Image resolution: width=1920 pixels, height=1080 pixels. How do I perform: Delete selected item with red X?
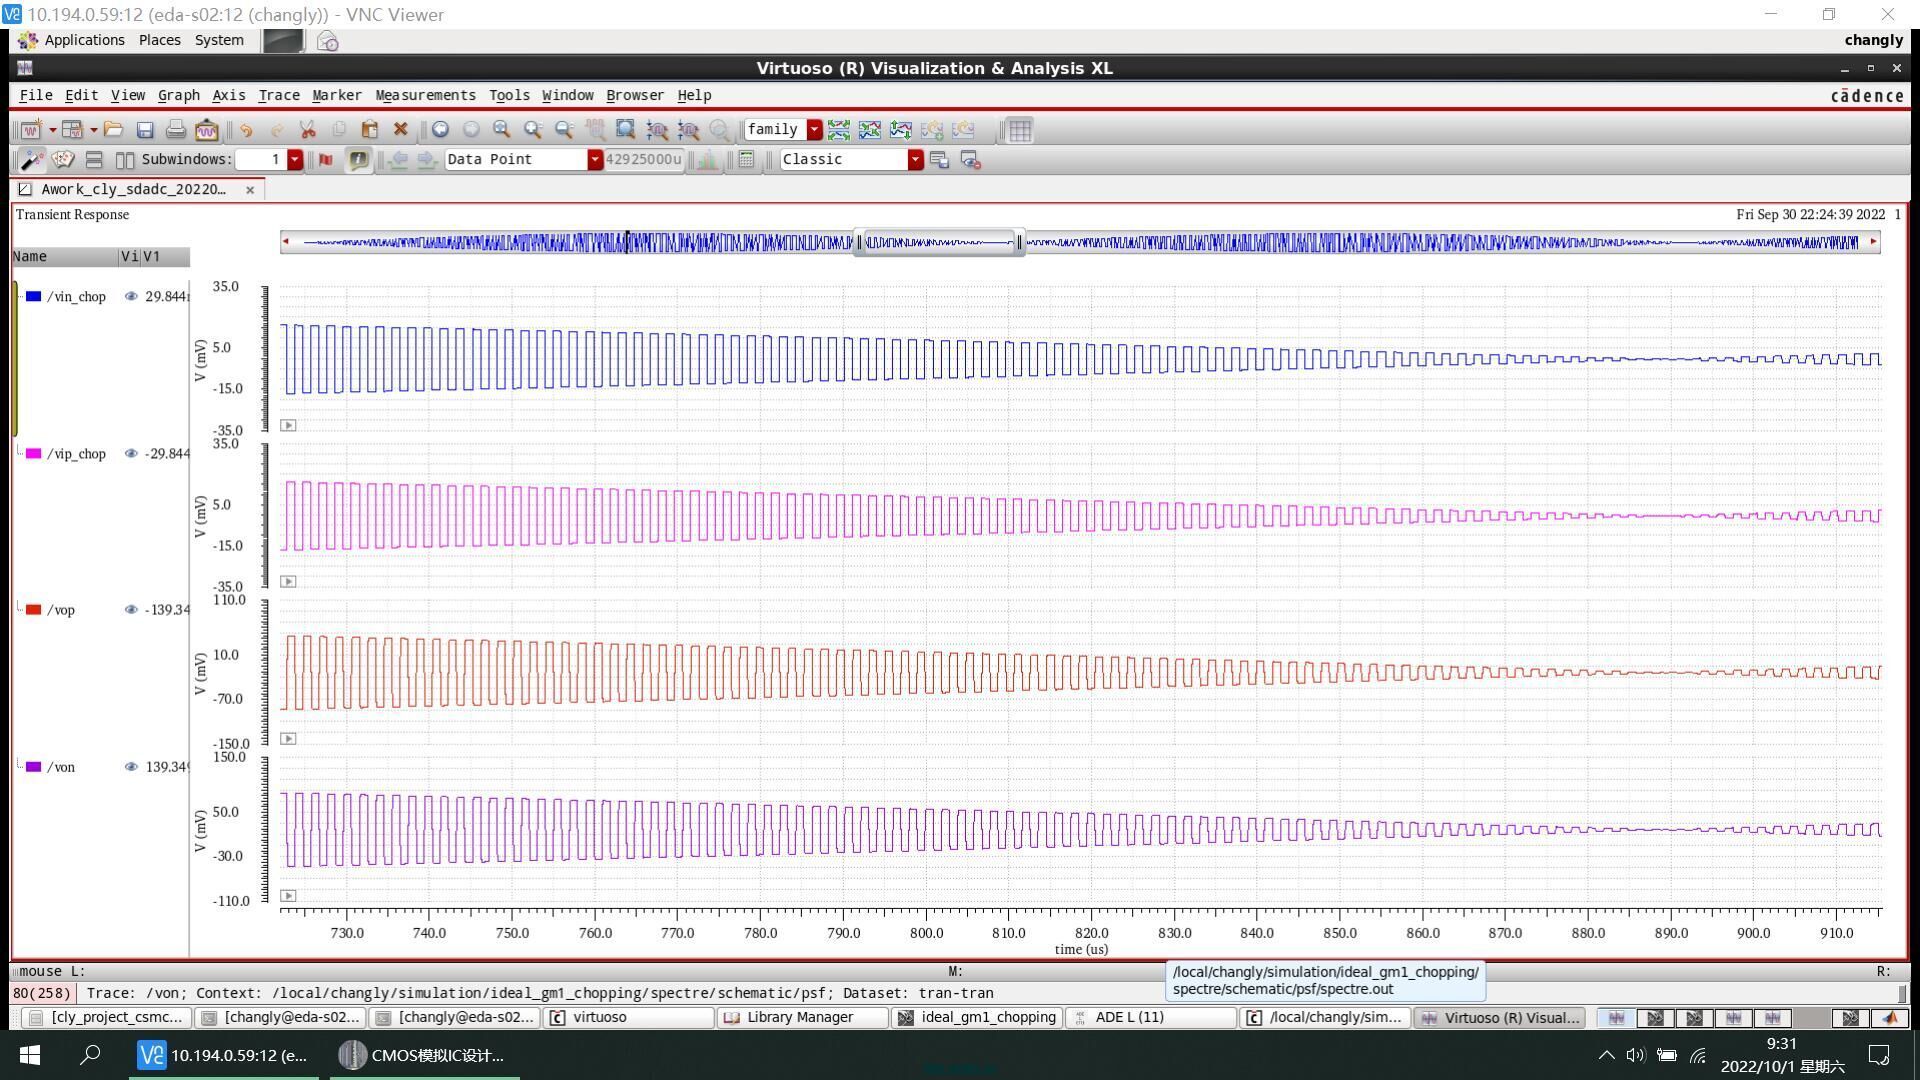coord(401,130)
